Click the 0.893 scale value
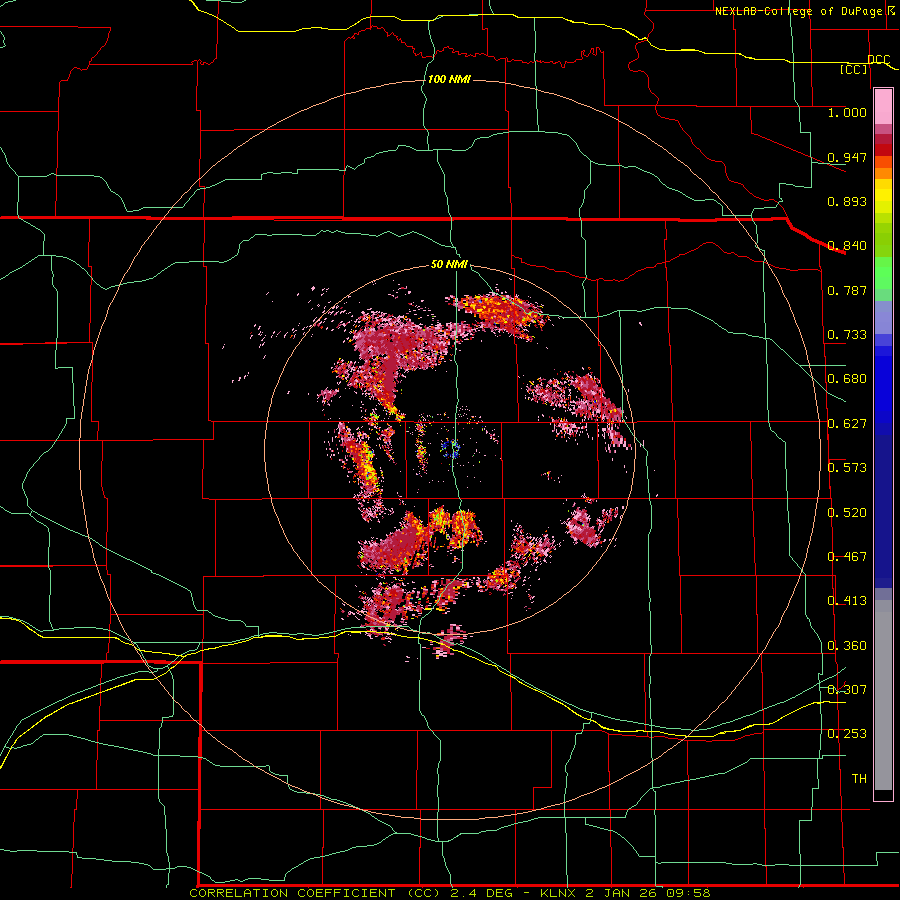This screenshot has height=900, width=900. [847, 201]
